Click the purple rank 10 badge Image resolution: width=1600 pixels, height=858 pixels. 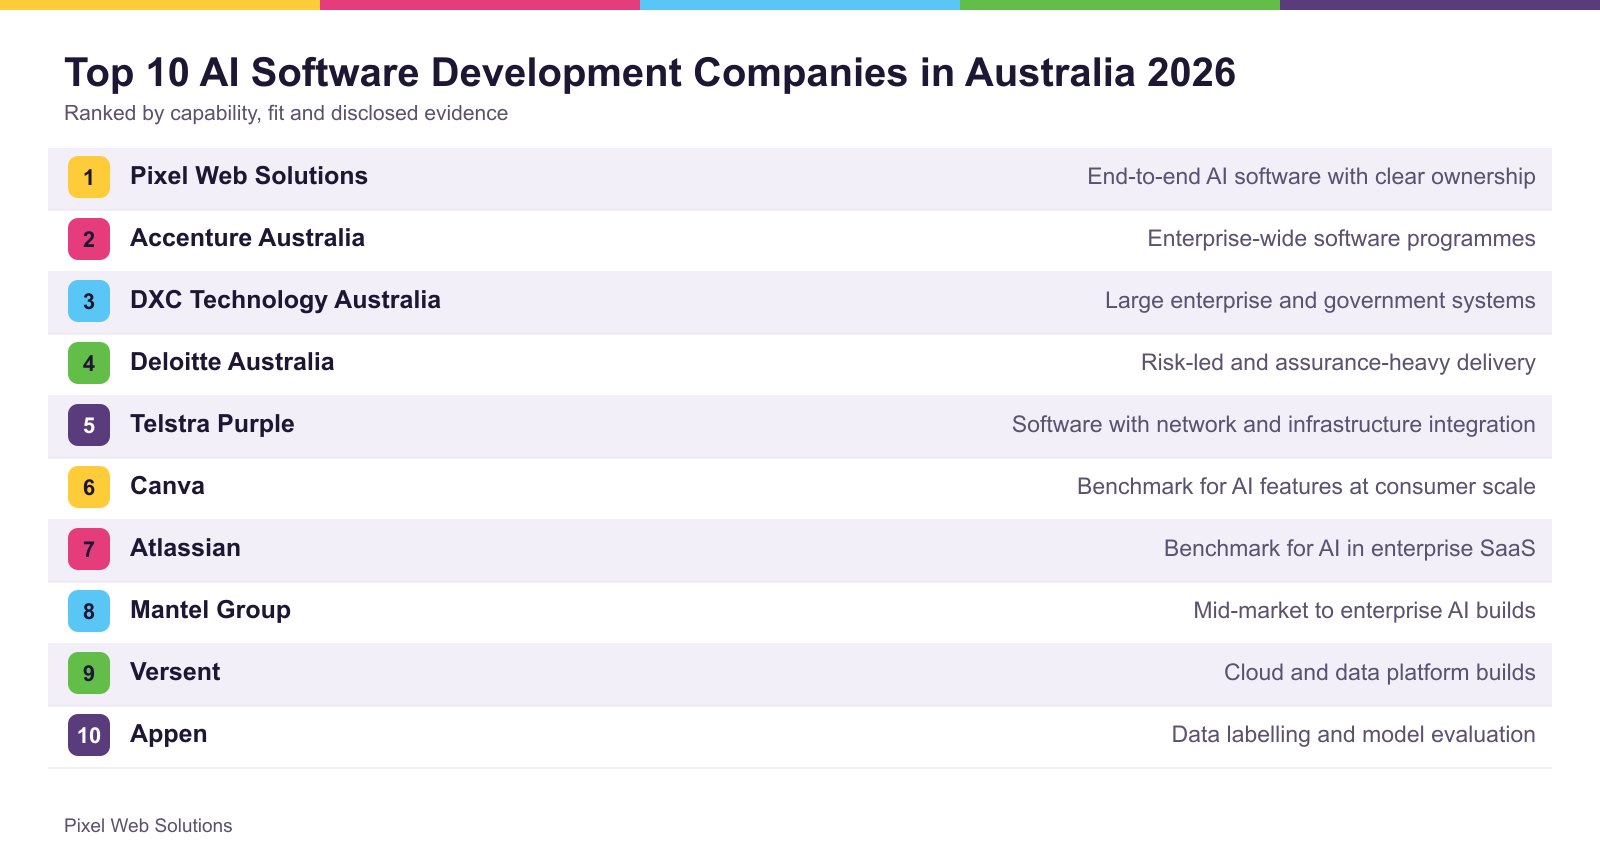(x=89, y=735)
